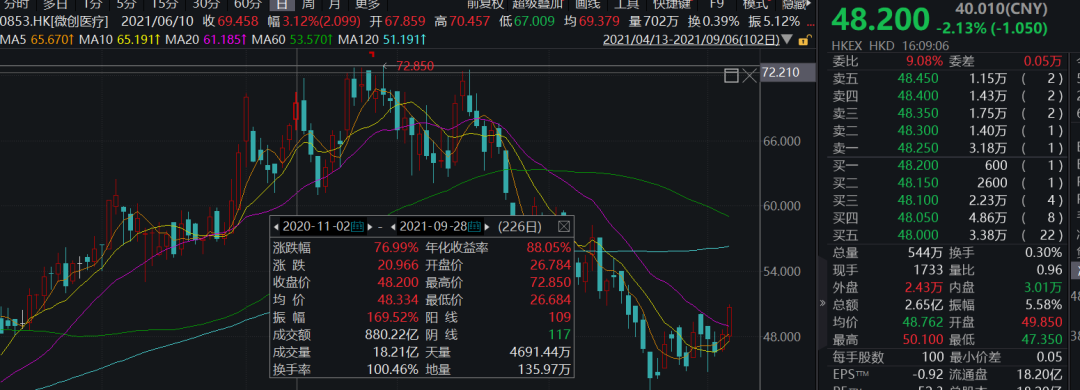Open the 更多 more periods menu

tap(368, 4)
